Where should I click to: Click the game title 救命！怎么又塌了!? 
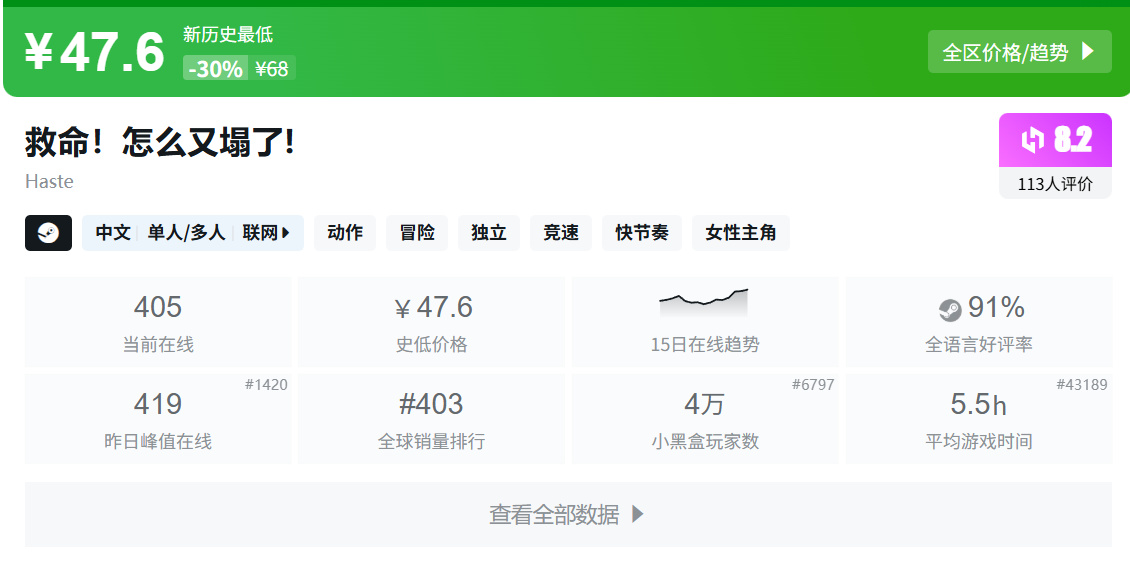click(x=160, y=142)
